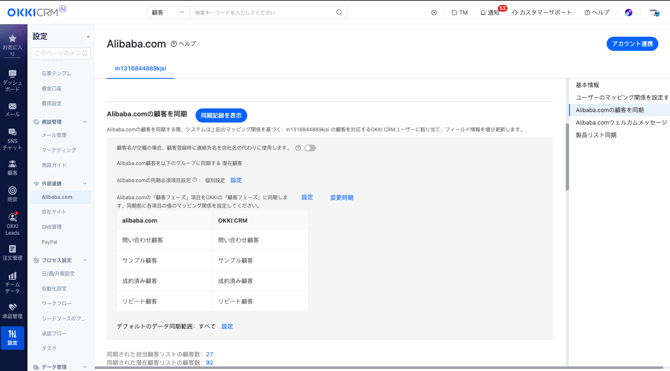This screenshot has height=371, width=670.
Task: Click the main content vertical scrollbar
Action: 567,156
